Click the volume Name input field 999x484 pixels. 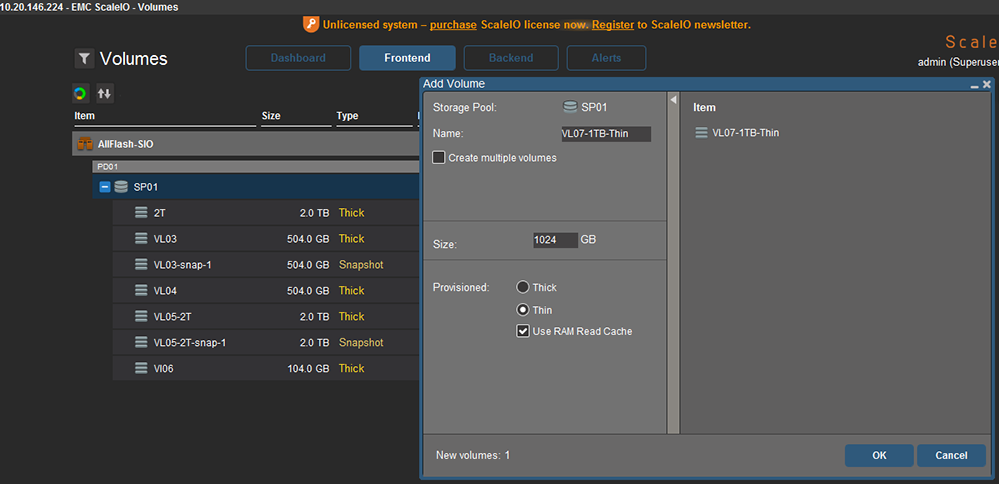pyautogui.click(x=606, y=134)
